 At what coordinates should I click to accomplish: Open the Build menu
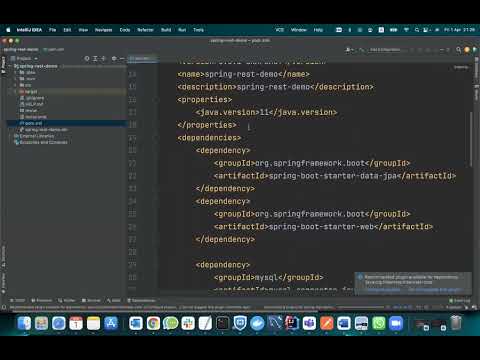point(166,30)
